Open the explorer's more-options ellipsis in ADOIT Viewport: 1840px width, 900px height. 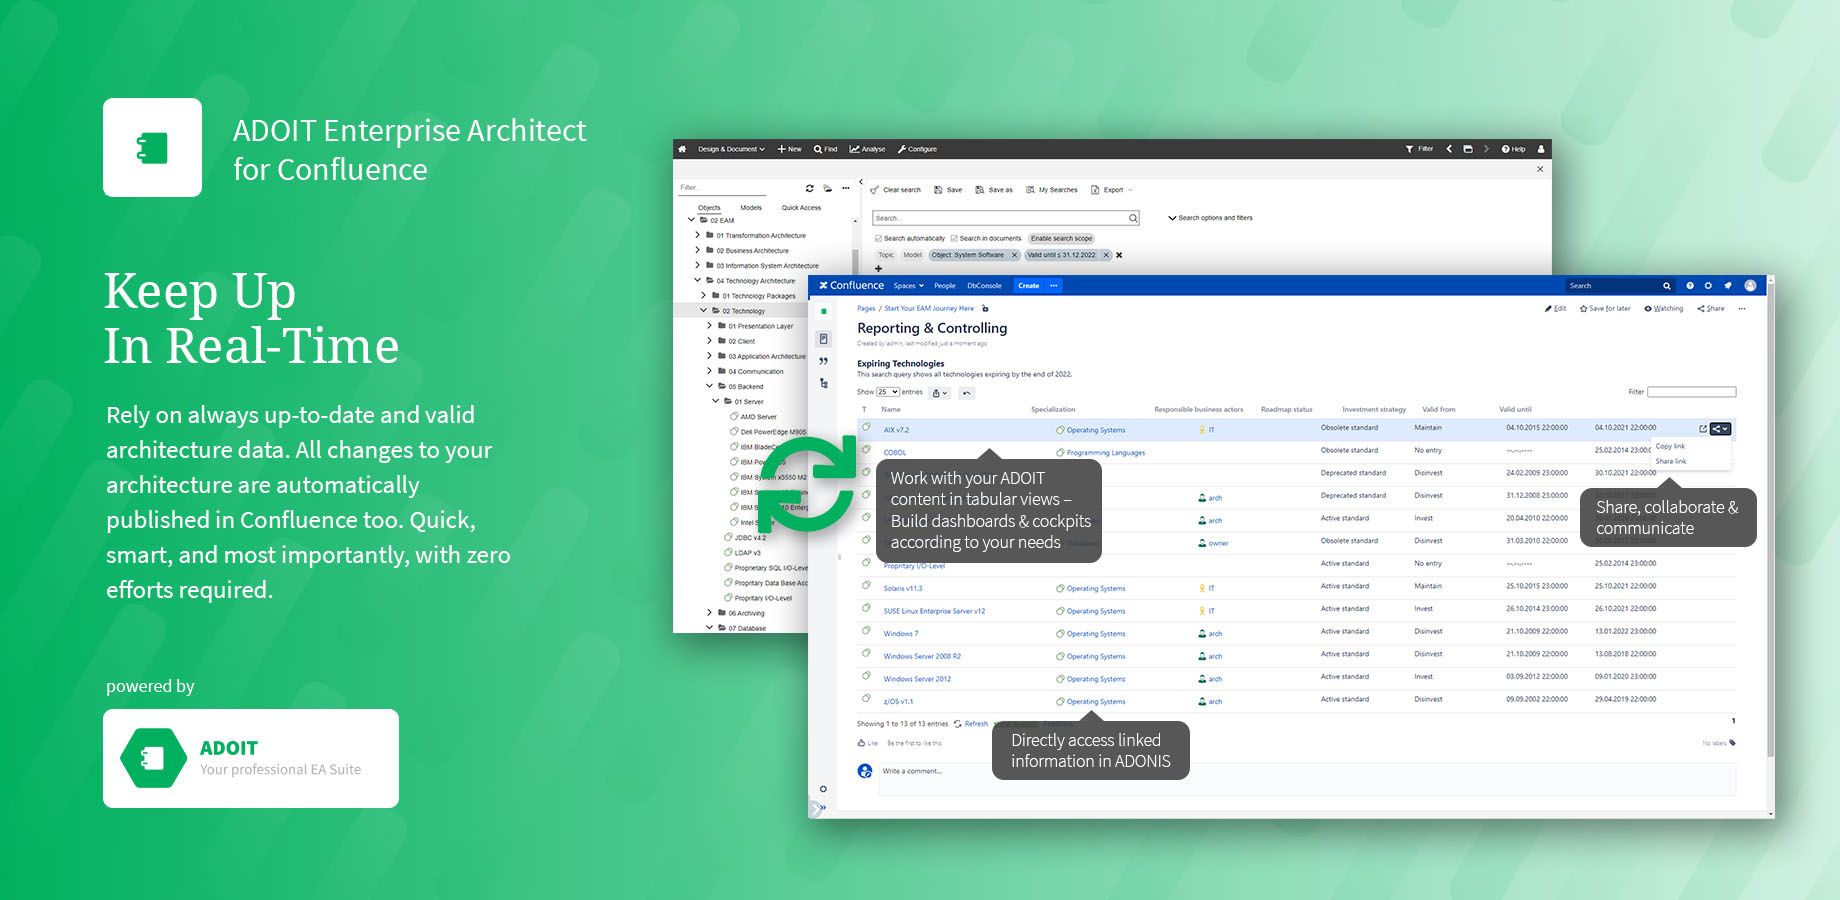[846, 187]
